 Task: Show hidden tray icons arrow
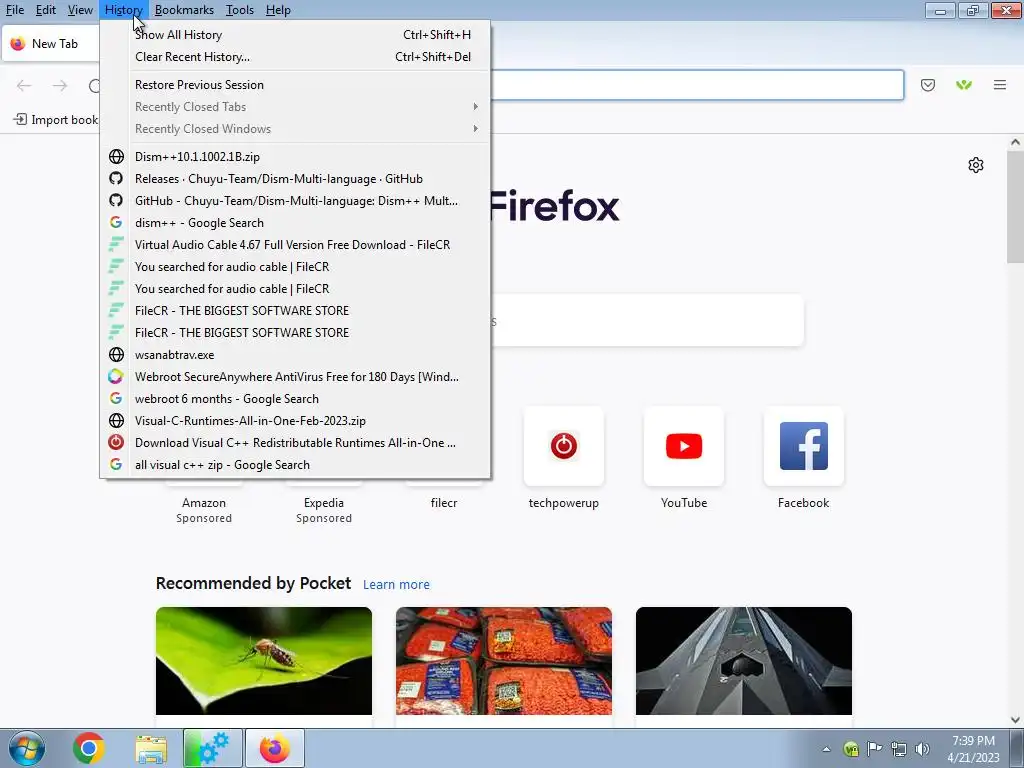click(x=826, y=749)
